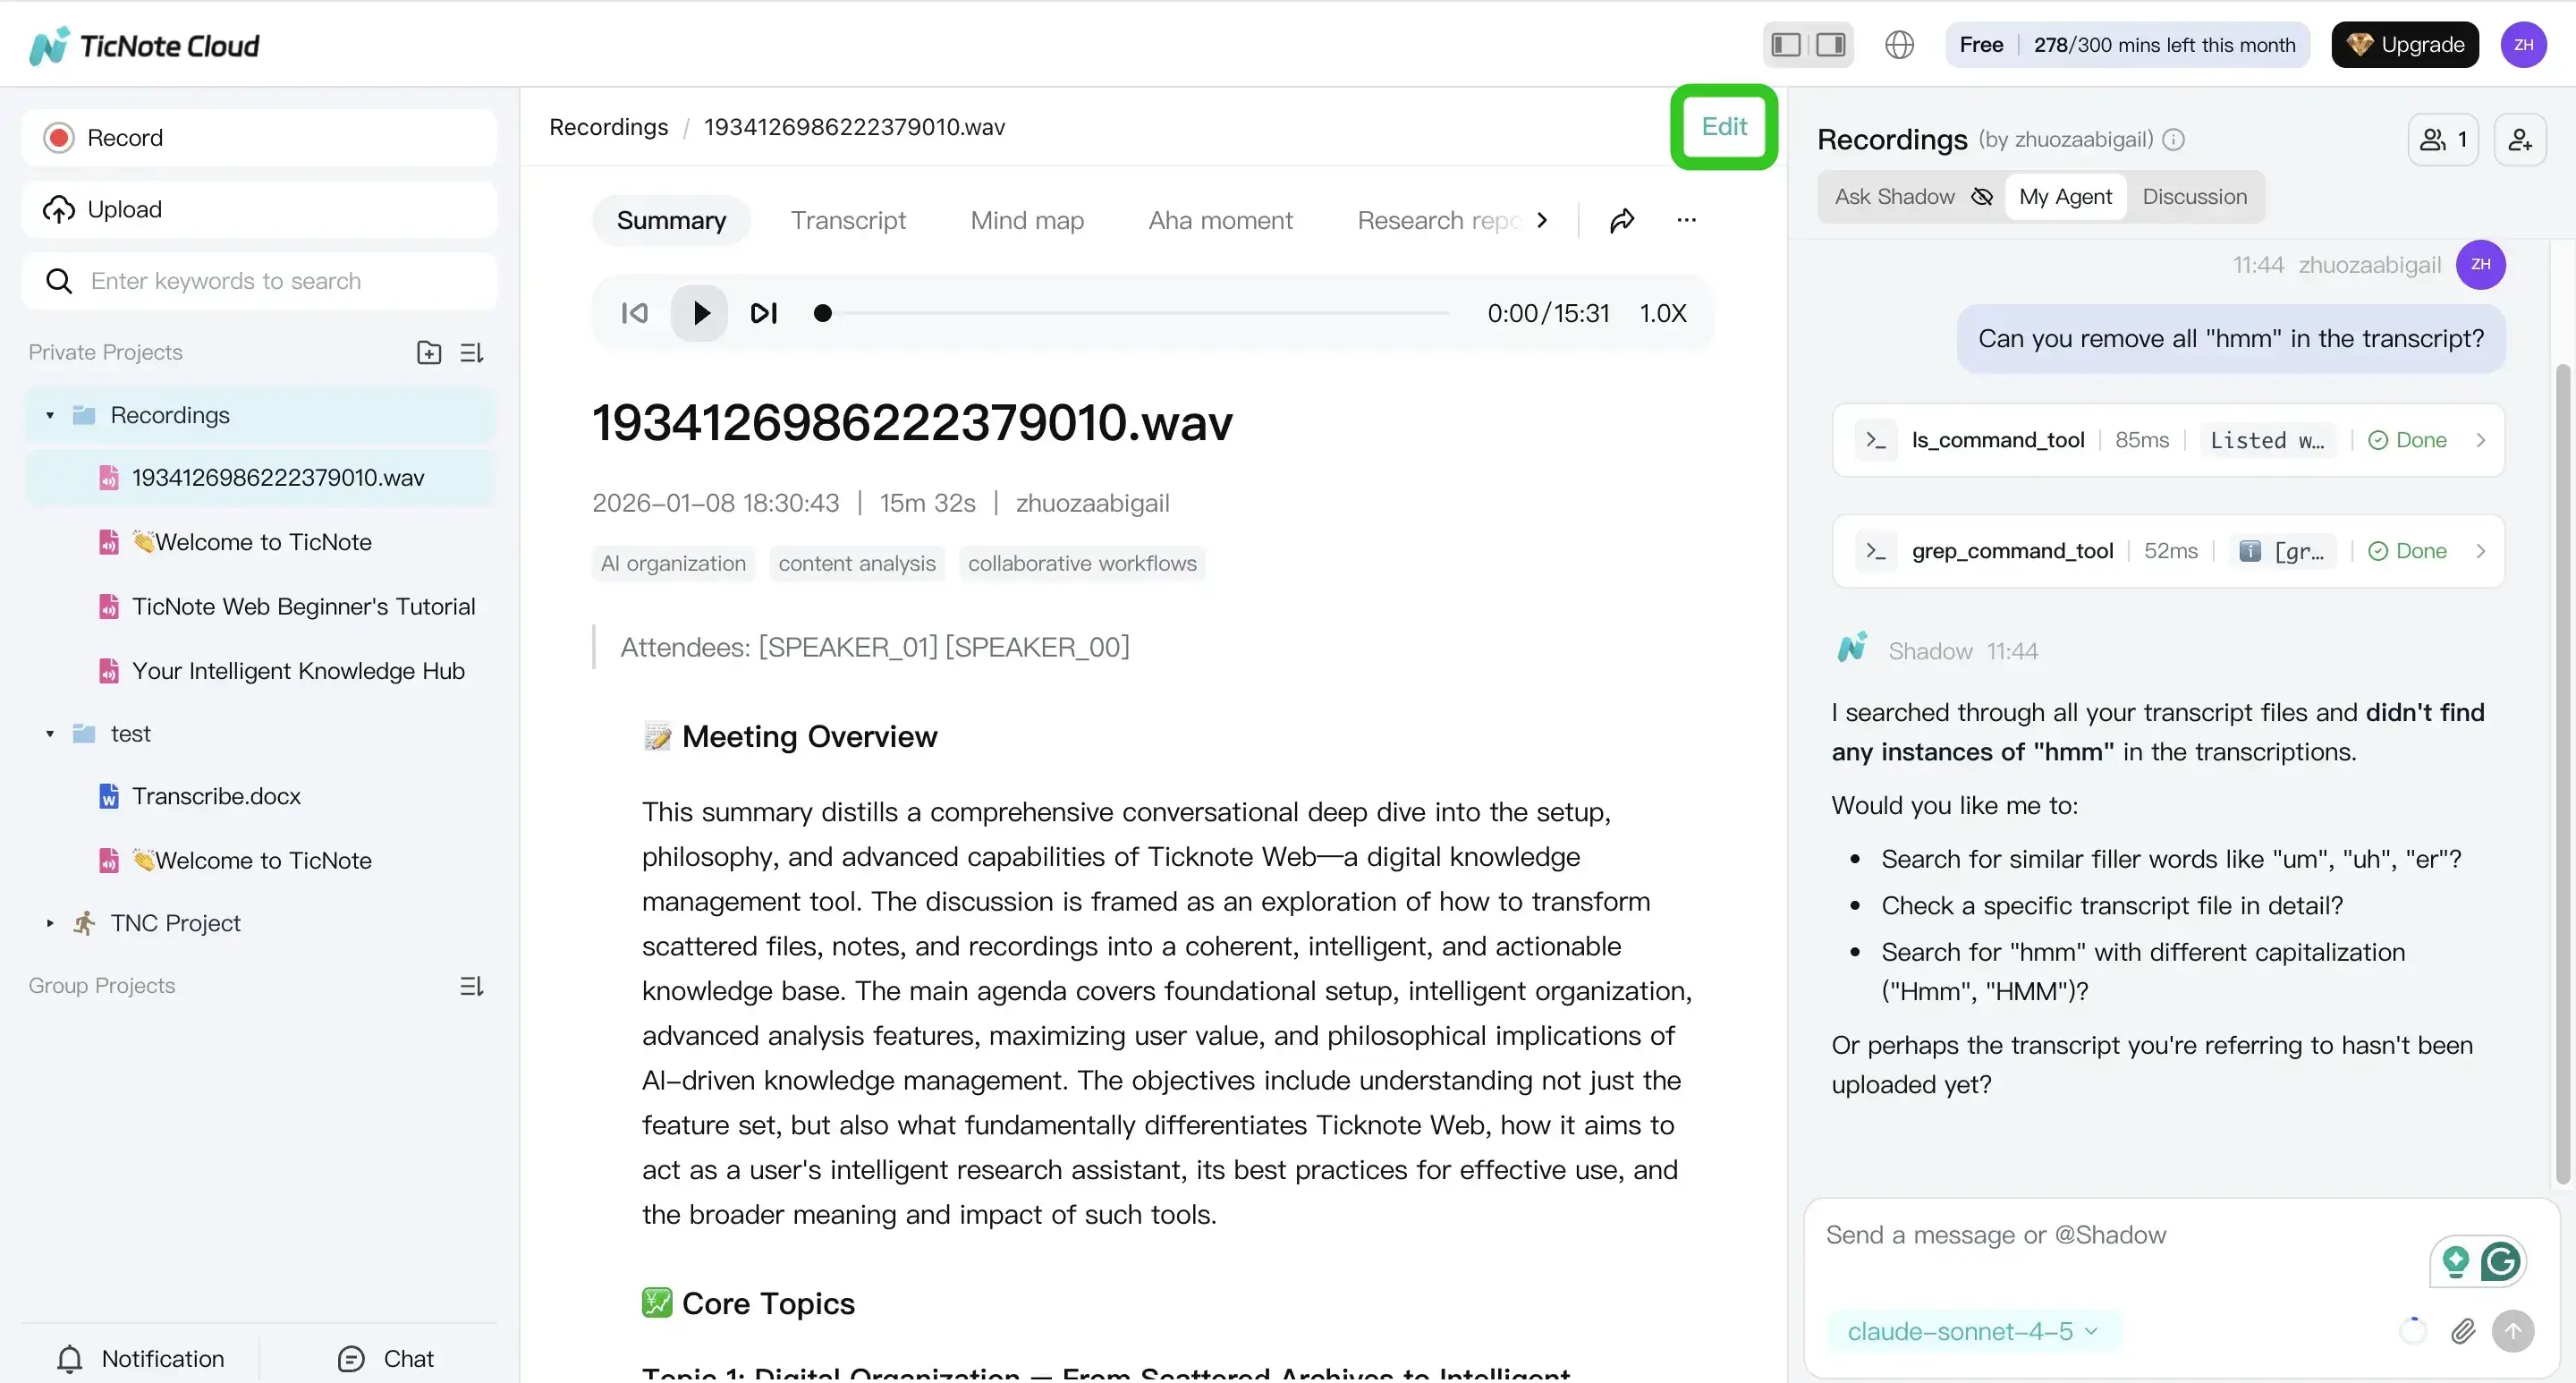This screenshot has height=1383, width=2576.
Task: Create a new folder in Private Projects
Action: point(428,352)
